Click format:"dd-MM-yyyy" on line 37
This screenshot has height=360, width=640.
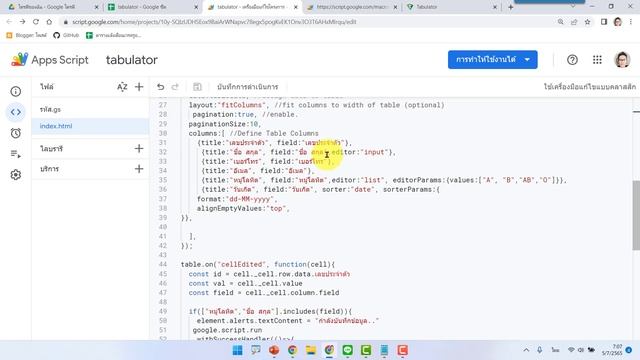coord(235,199)
